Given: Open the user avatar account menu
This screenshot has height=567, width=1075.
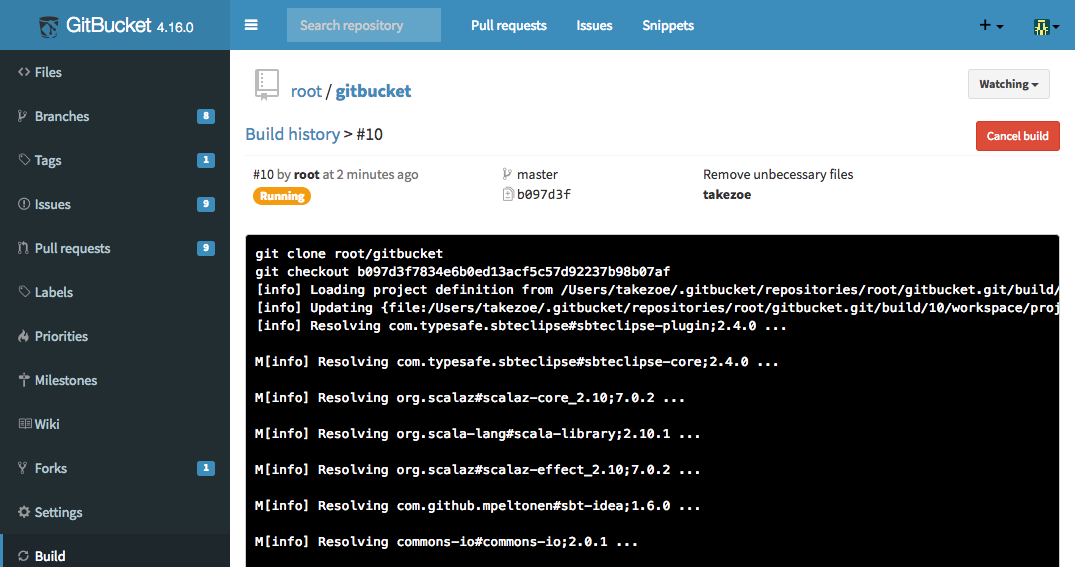Looking at the screenshot, I should 1045,26.
